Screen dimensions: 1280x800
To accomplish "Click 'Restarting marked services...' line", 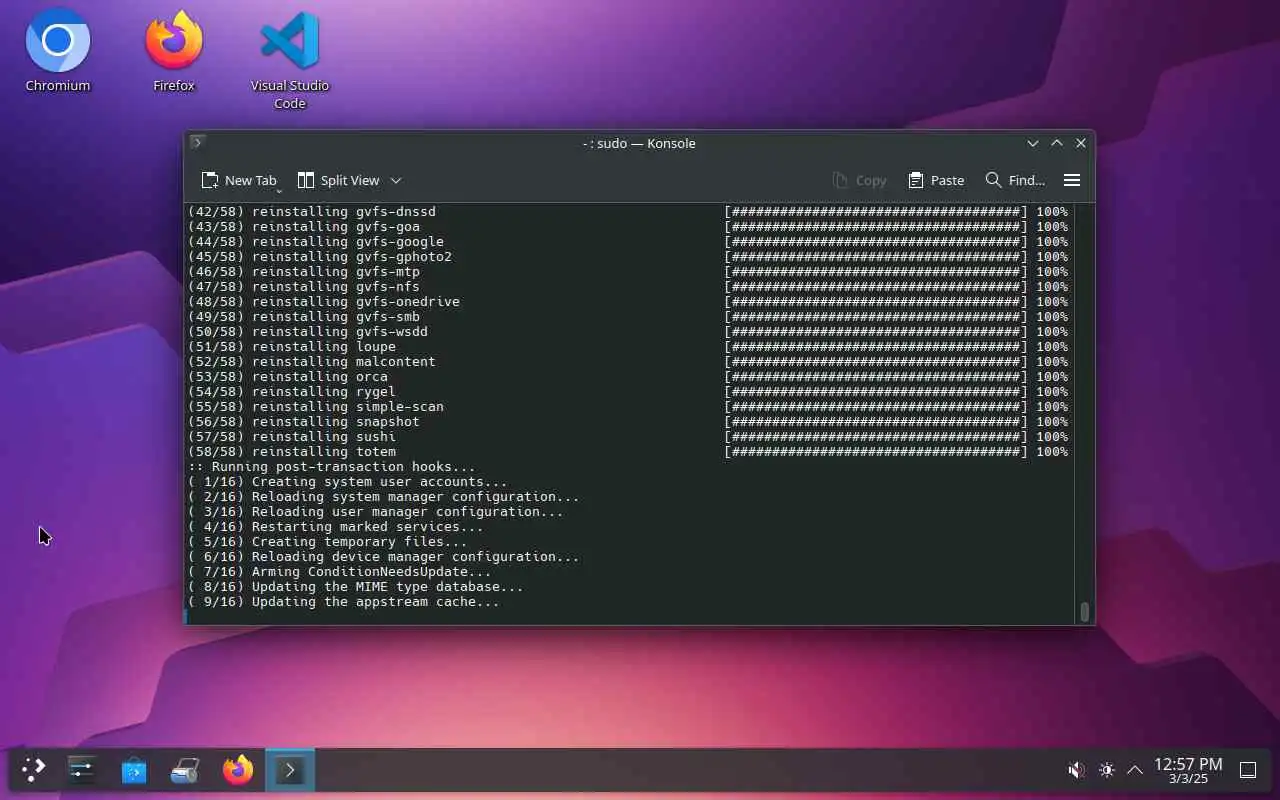I will [x=336, y=527].
